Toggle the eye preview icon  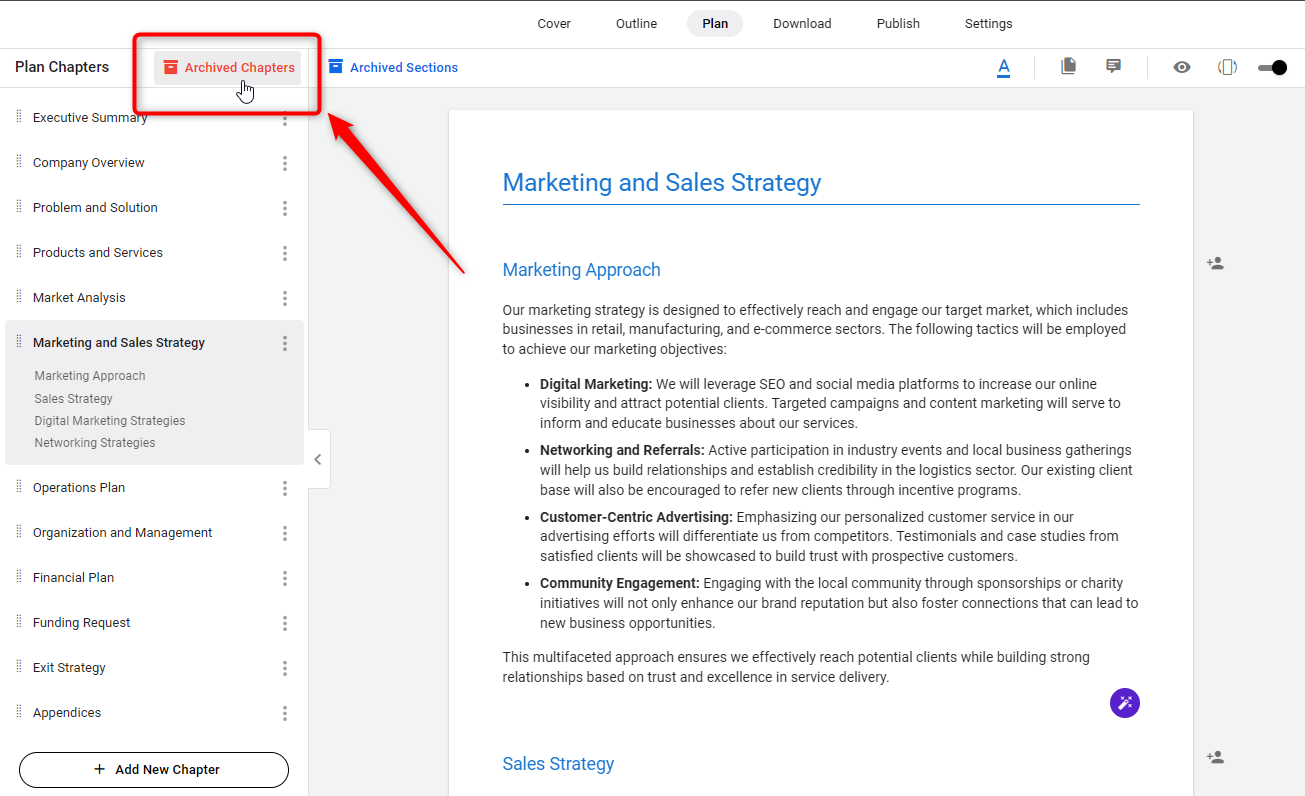point(1182,68)
